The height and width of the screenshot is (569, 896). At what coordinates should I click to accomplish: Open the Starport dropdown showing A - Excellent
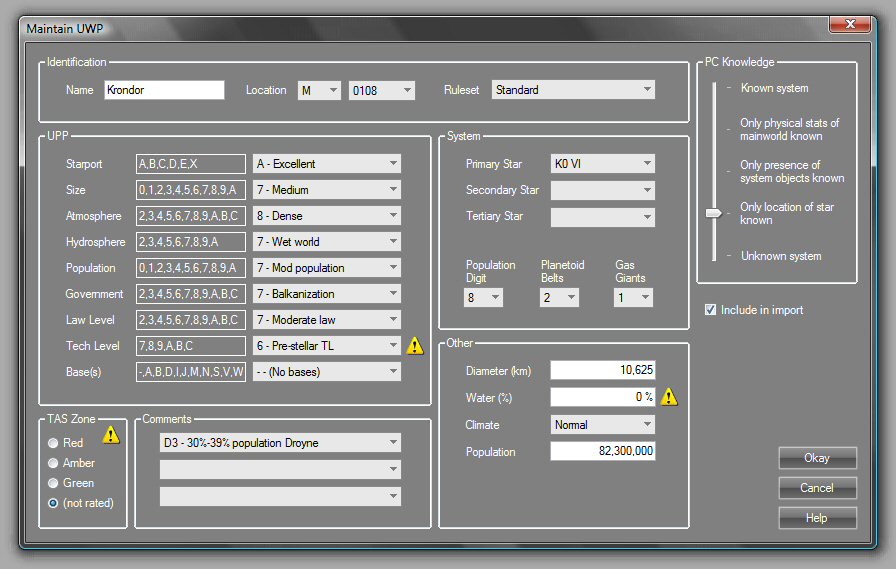pyautogui.click(x=327, y=164)
